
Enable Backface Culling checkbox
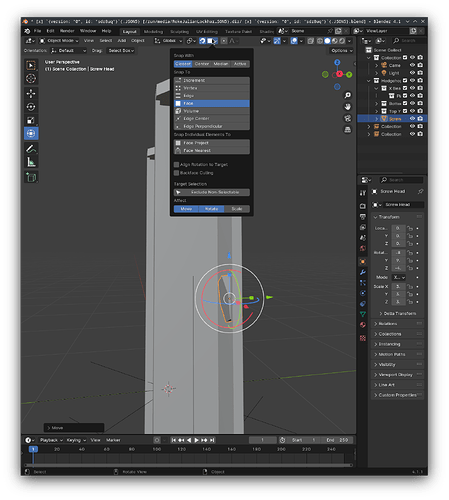pos(177,173)
